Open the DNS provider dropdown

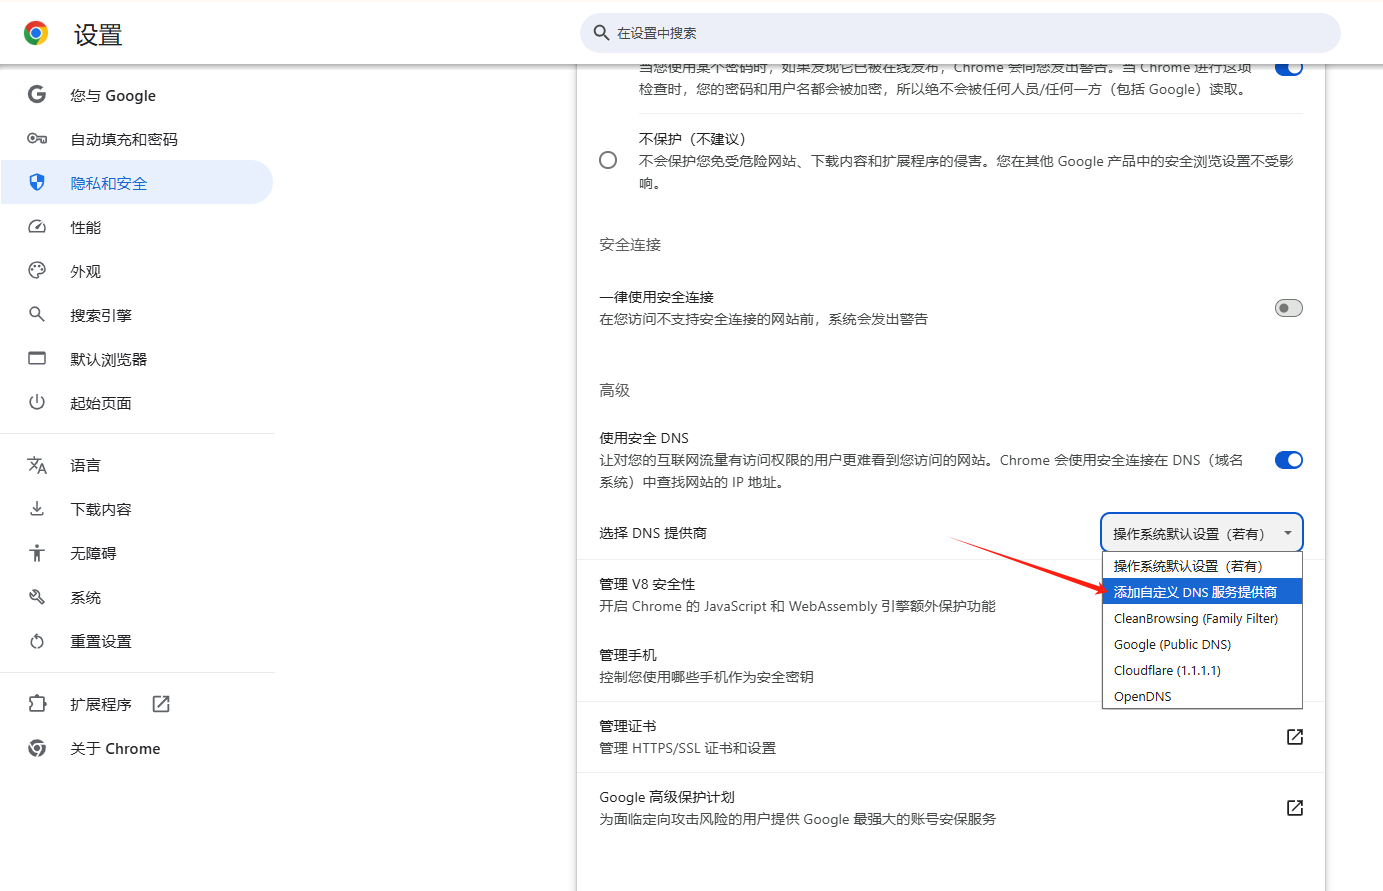[1202, 533]
